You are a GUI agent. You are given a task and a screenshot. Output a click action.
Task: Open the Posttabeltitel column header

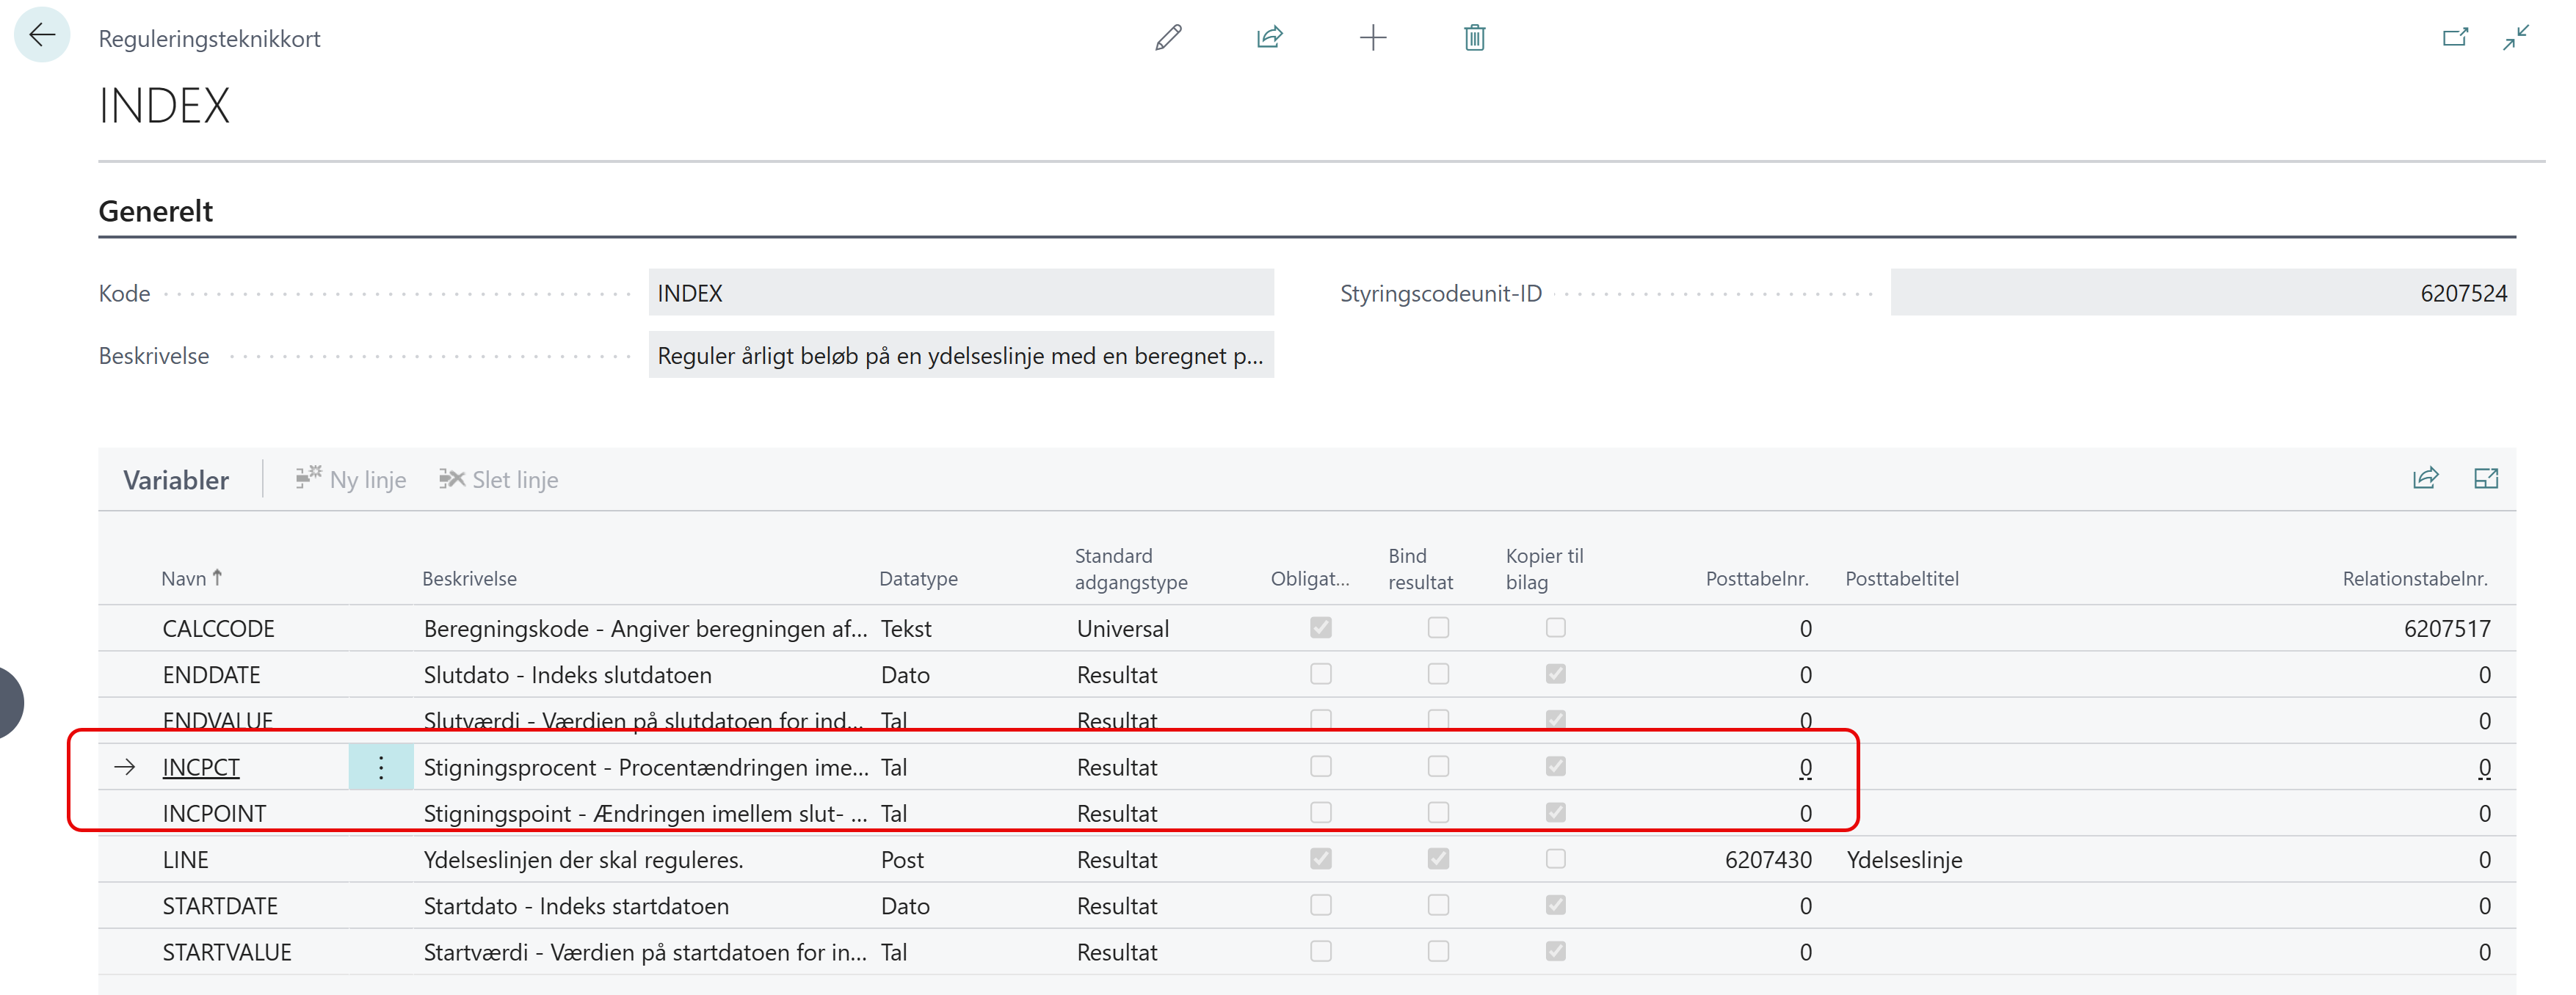click(x=1901, y=578)
